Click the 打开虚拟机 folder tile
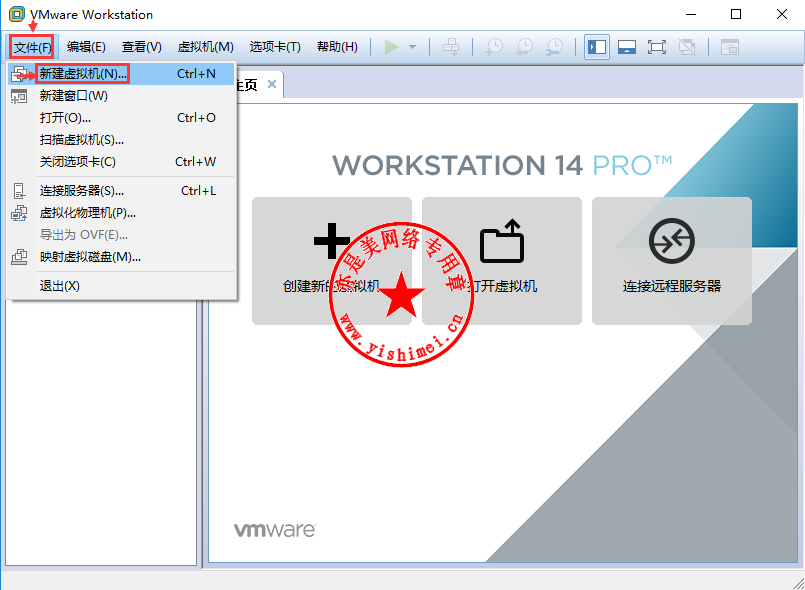This screenshot has width=805, height=590. point(502,261)
